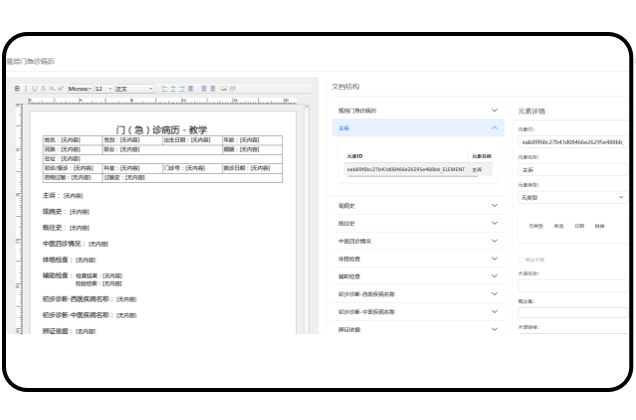The width and height of the screenshot is (636, 420).
Task: Click the 检查结果 [无内容] field
Action: (x=99, y=276)
